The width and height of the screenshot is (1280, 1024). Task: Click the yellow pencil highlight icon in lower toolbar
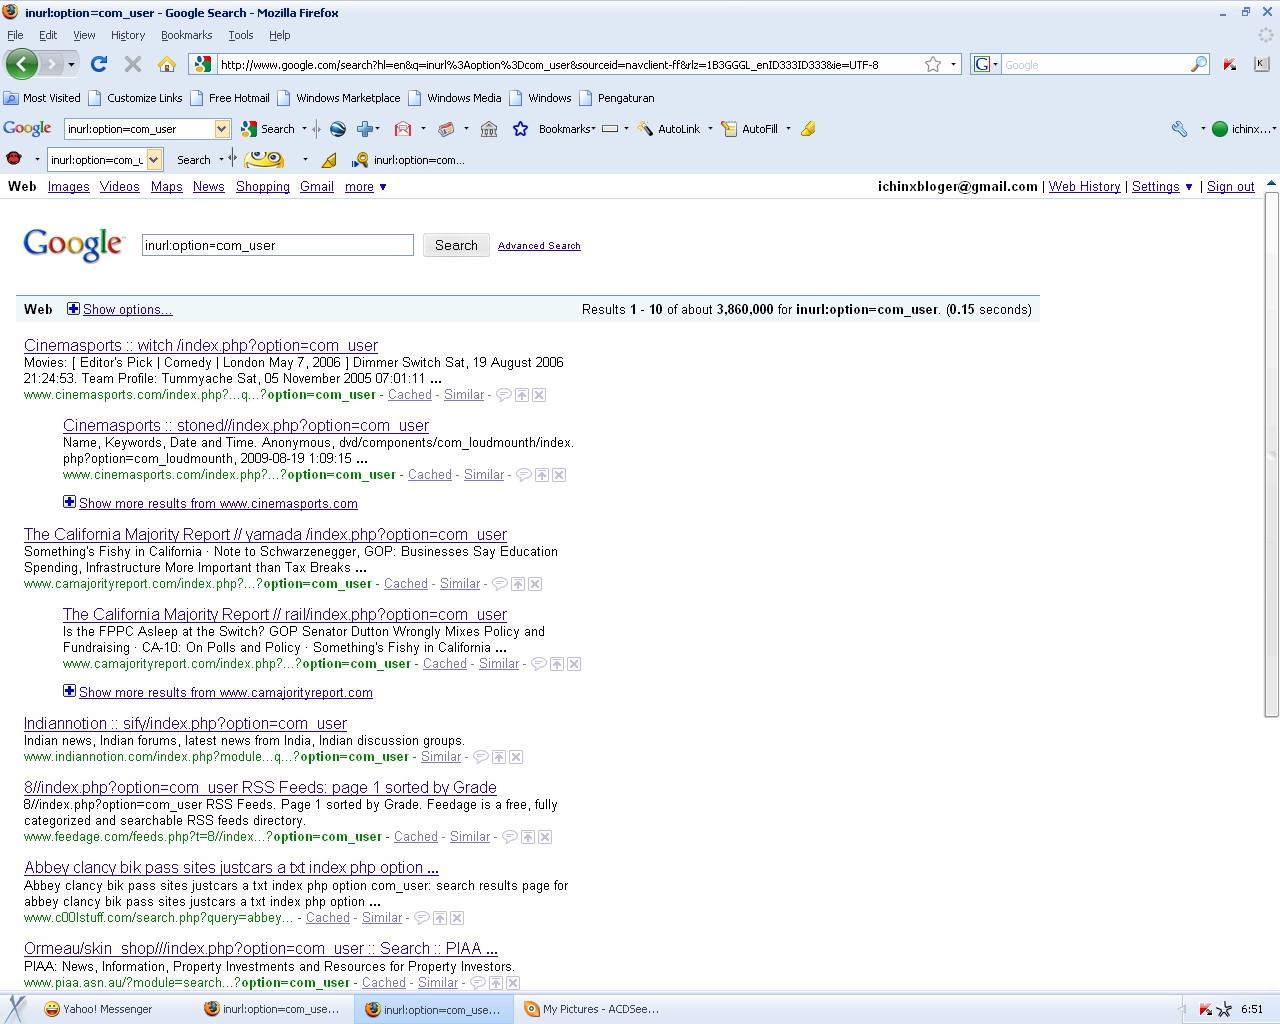[328, 160]
